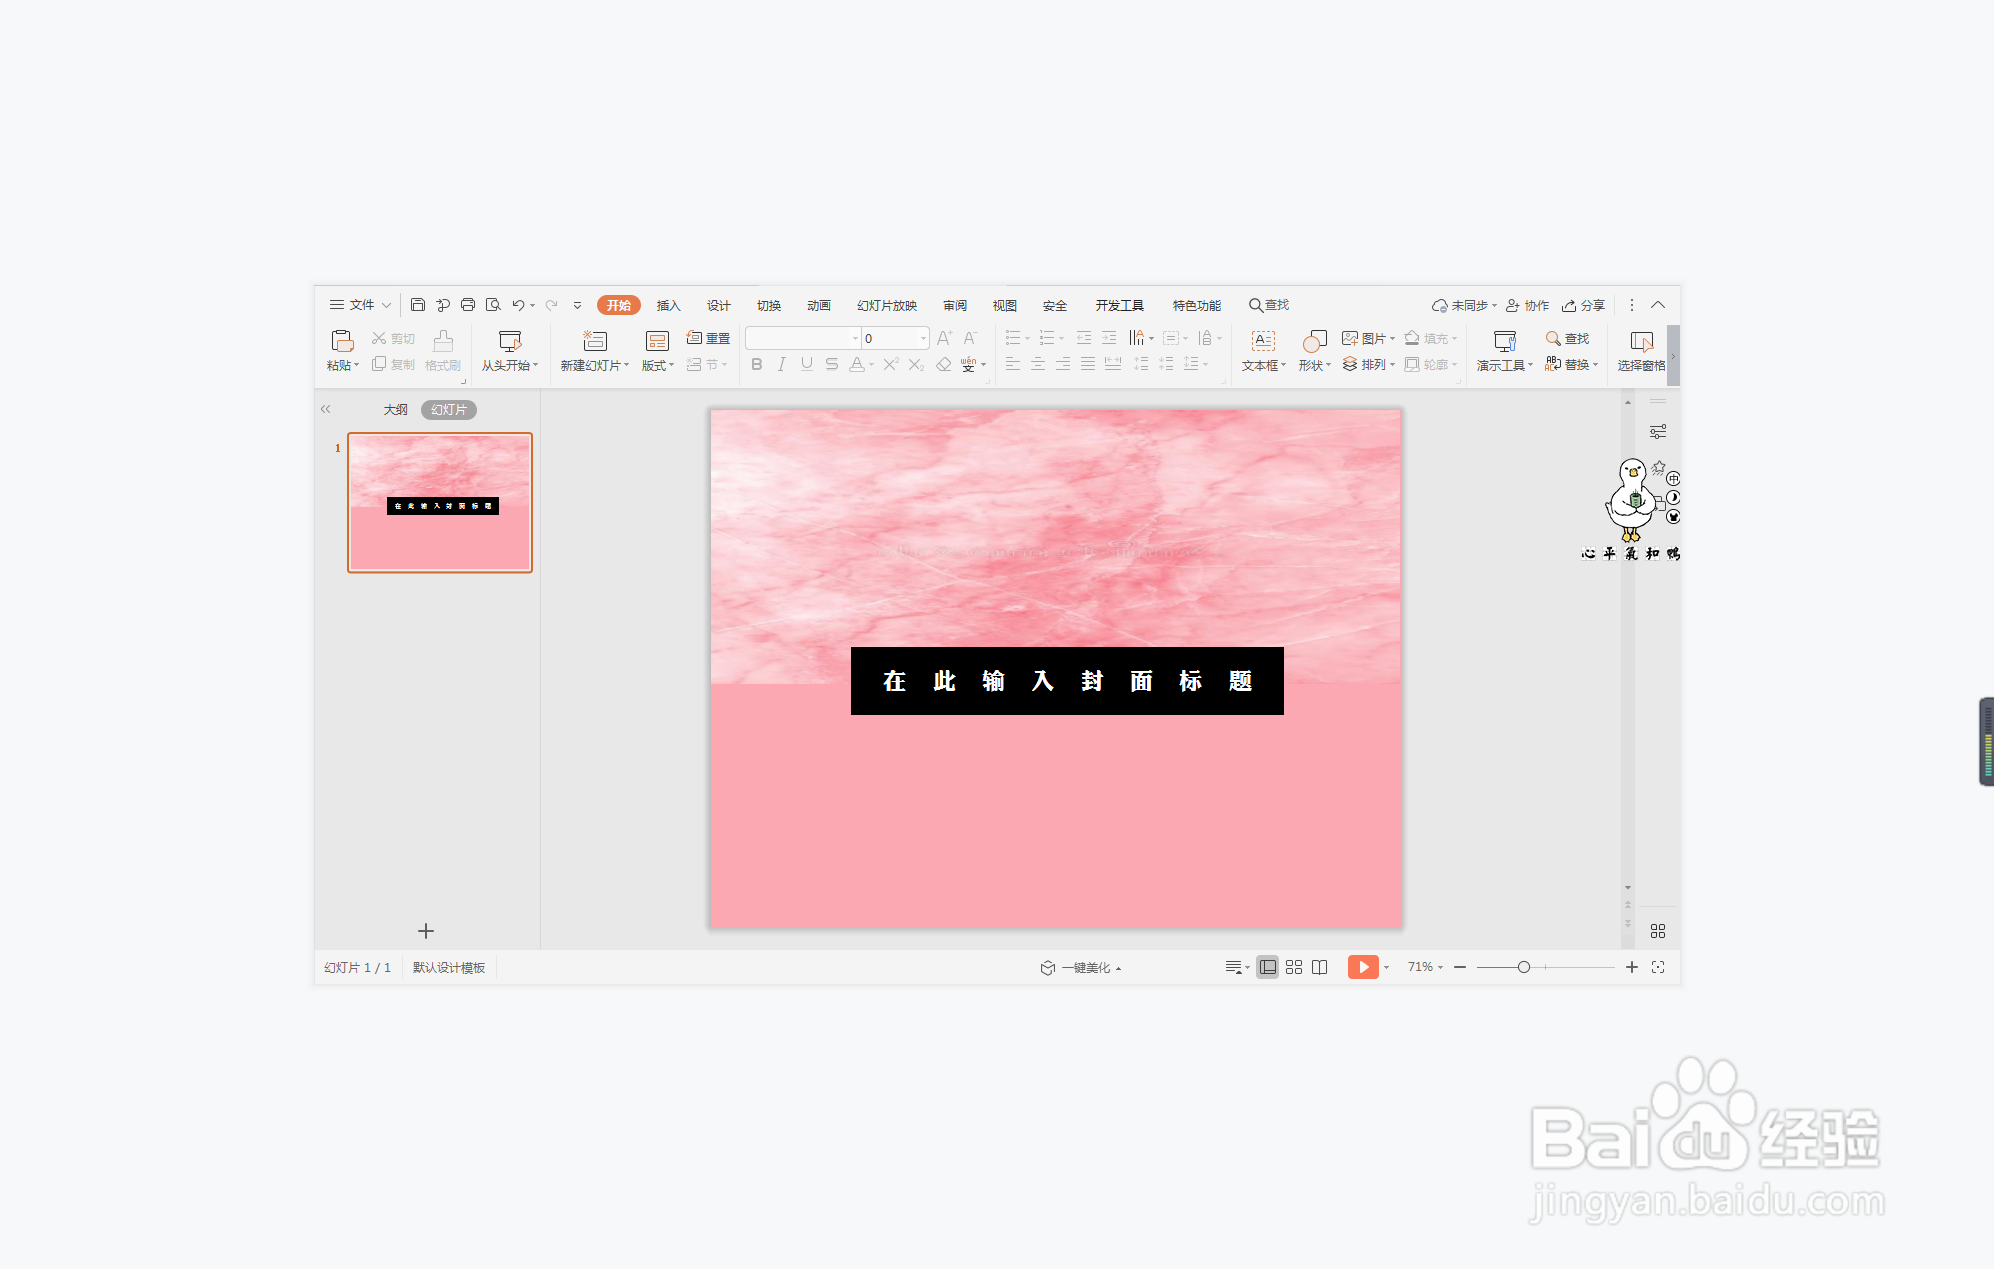The width and height of the screenshot is (1994, 1269).
Task: Click the copy (复制) button
Action: click(x=393, y=365)
